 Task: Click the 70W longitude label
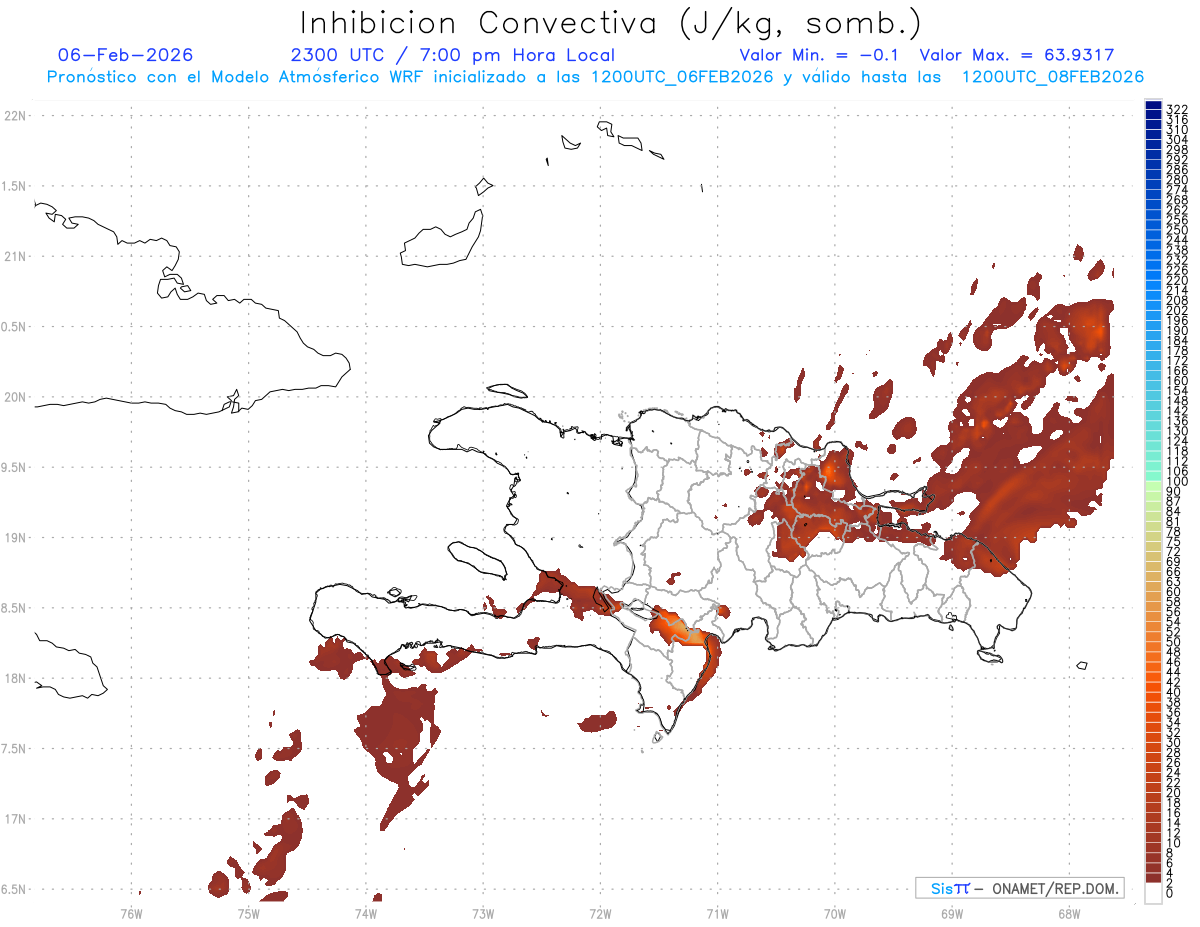point(834,912)
